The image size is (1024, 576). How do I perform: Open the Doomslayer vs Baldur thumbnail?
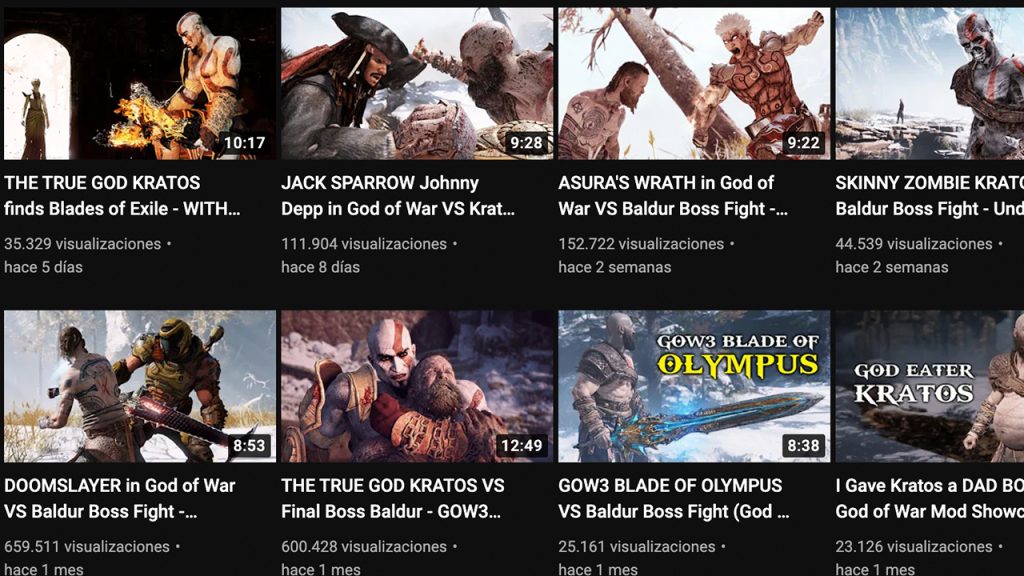pos(140,387)
